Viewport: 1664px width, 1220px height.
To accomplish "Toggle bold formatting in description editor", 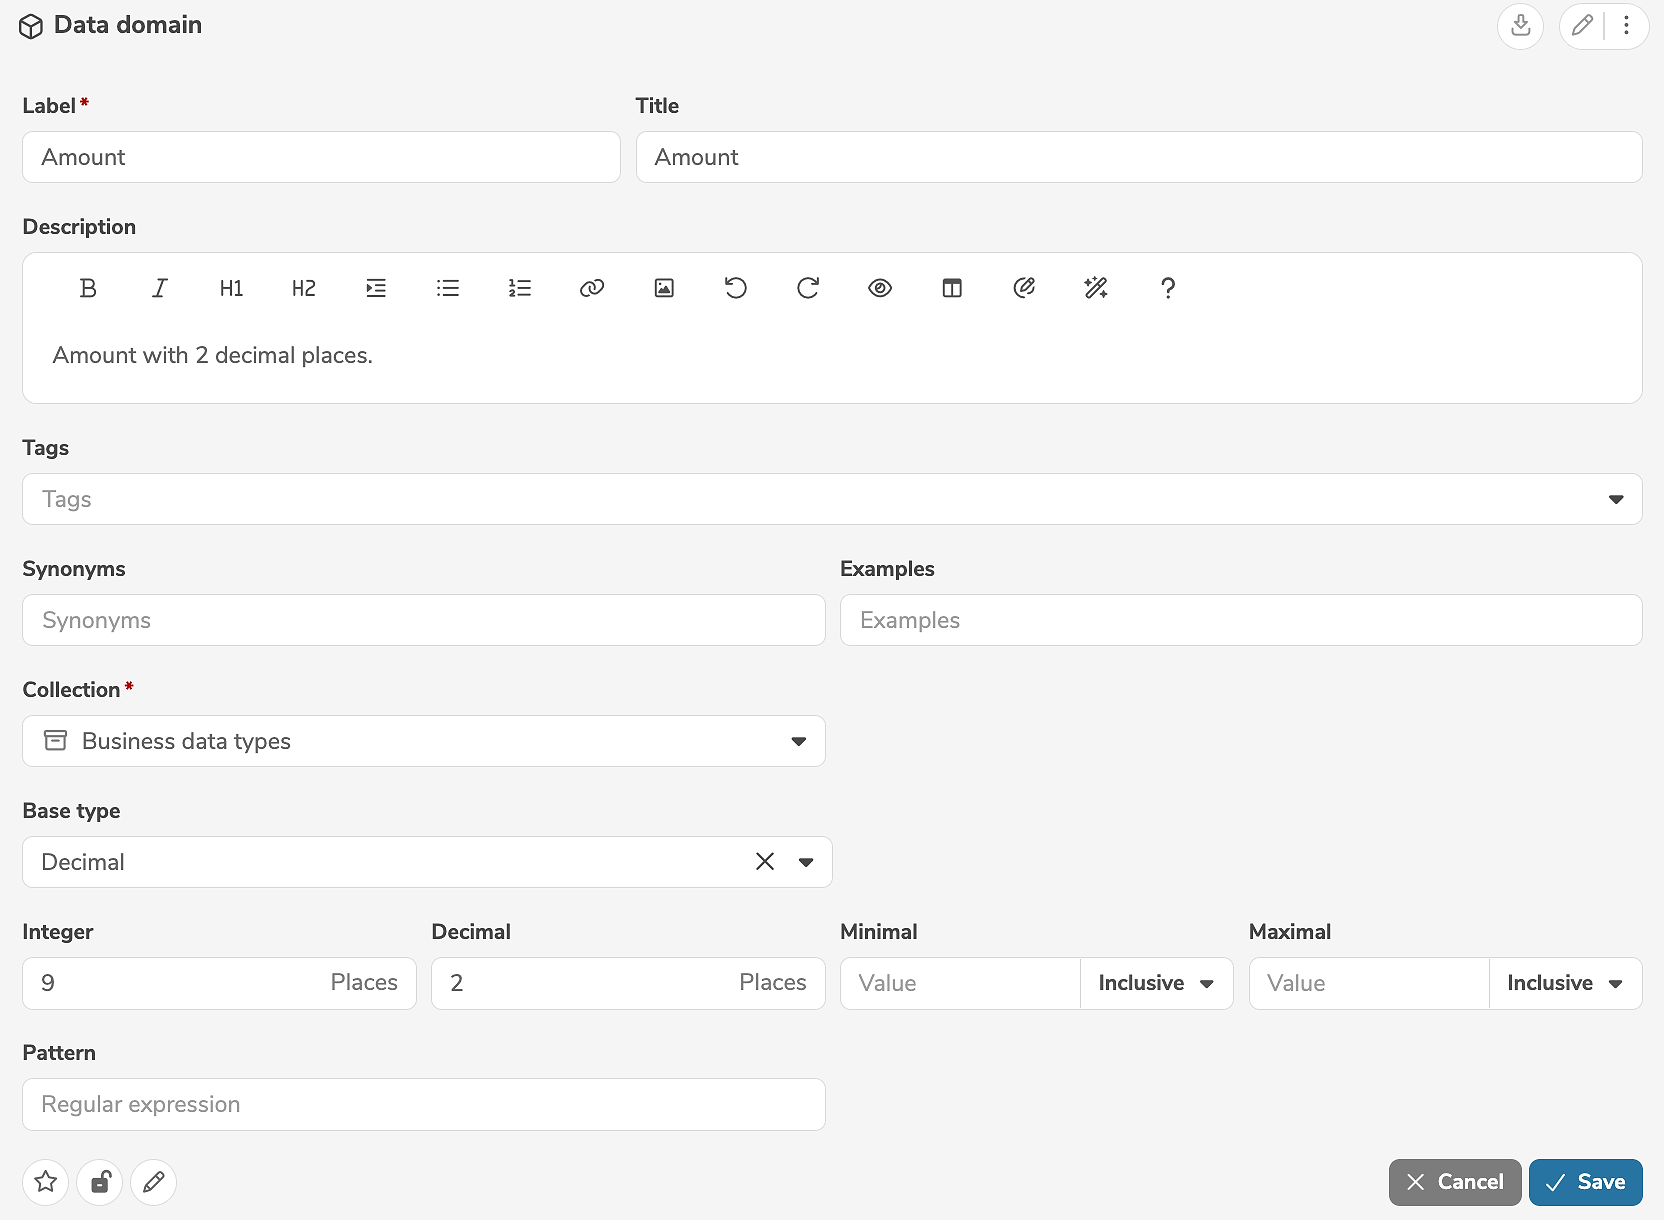I will pyautogui.click(x=88, y=288).
